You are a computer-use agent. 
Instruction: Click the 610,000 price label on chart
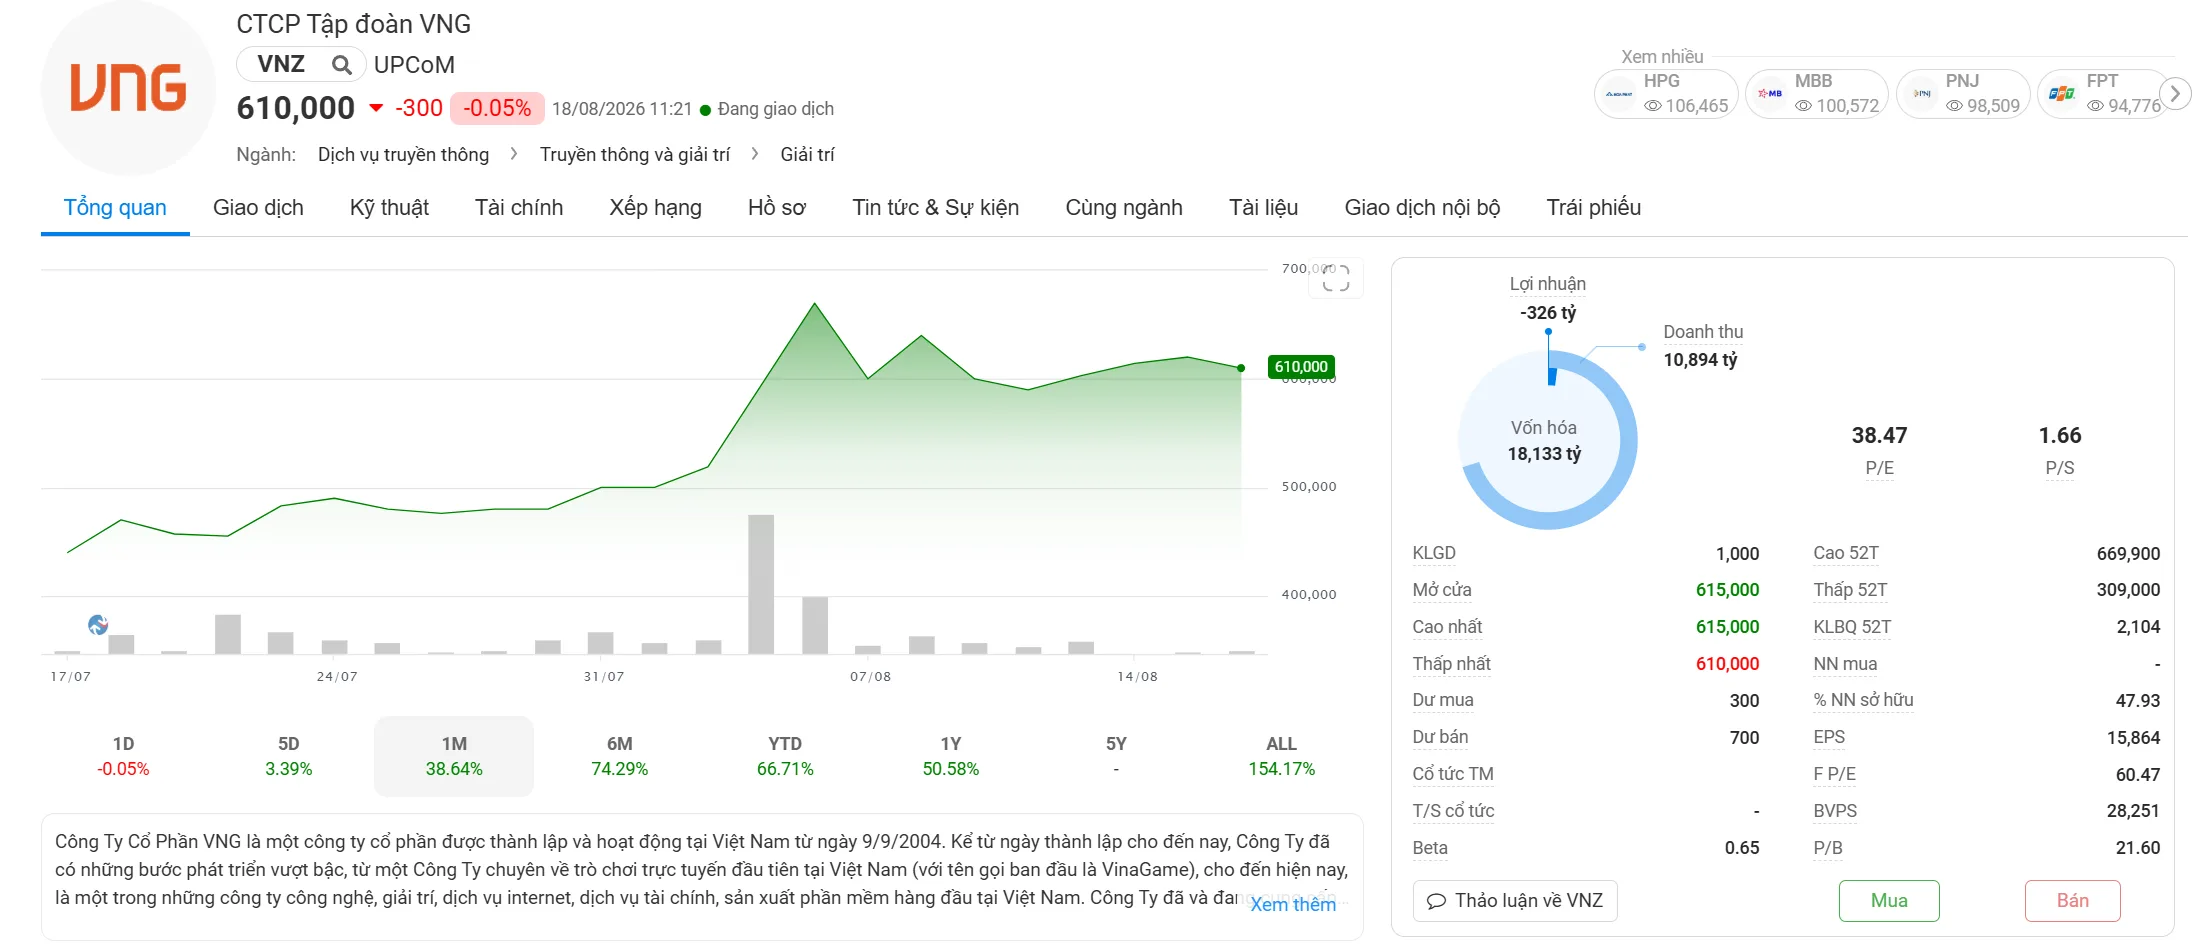tap(1301, 367)
